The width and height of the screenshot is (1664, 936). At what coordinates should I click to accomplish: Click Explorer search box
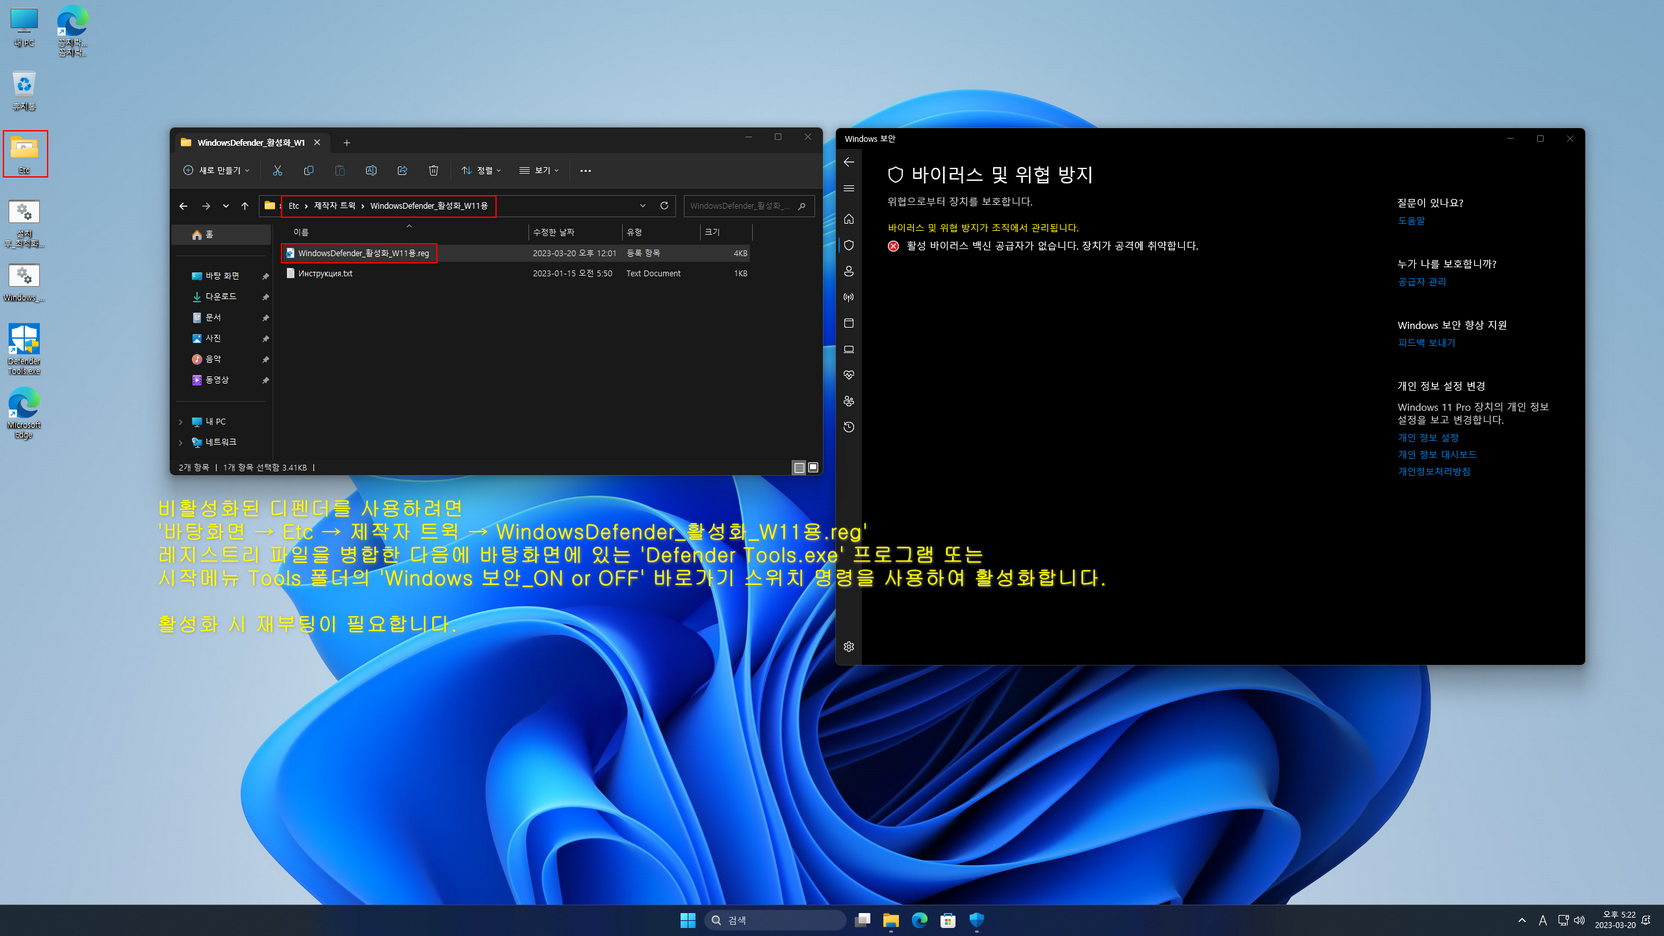748,206
